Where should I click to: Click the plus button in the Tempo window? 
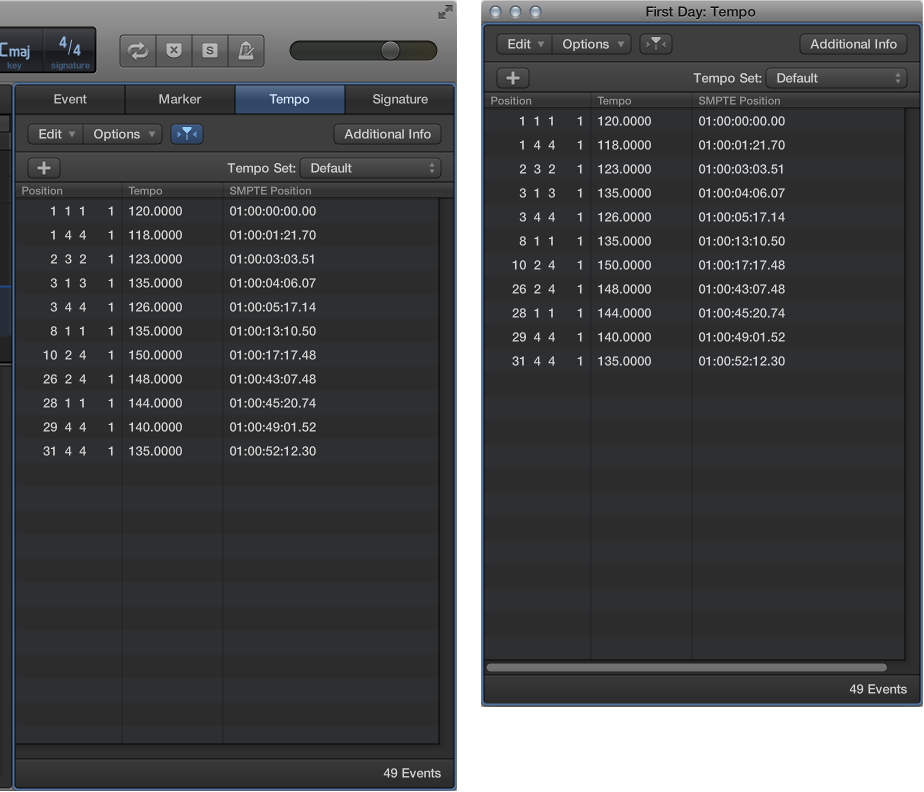point(513,77)
